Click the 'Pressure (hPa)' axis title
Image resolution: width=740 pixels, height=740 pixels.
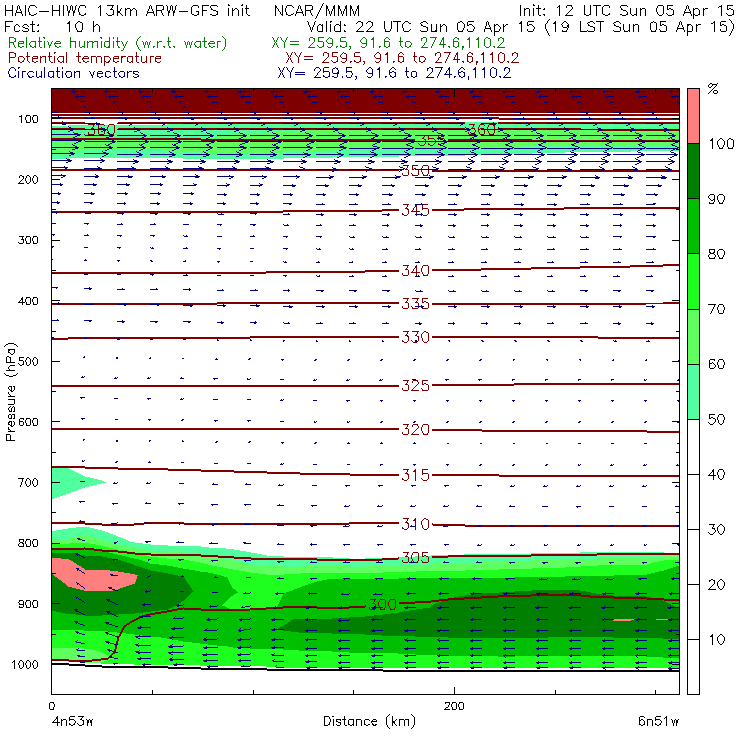pyautogui.click(x=10, y=392)
